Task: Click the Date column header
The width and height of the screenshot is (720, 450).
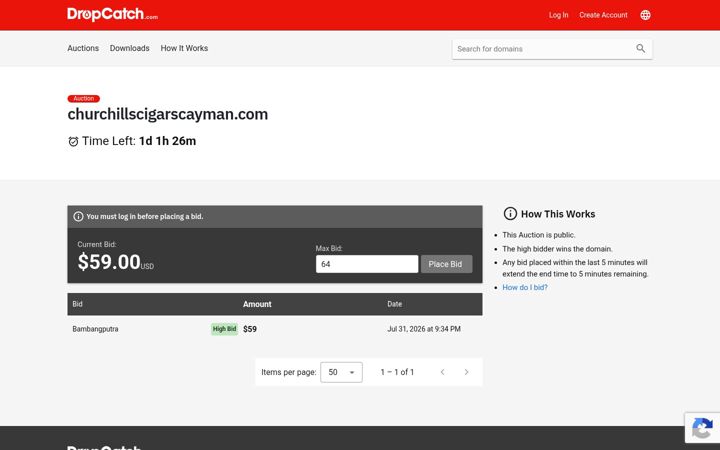Action: click(x=394, y=304)
